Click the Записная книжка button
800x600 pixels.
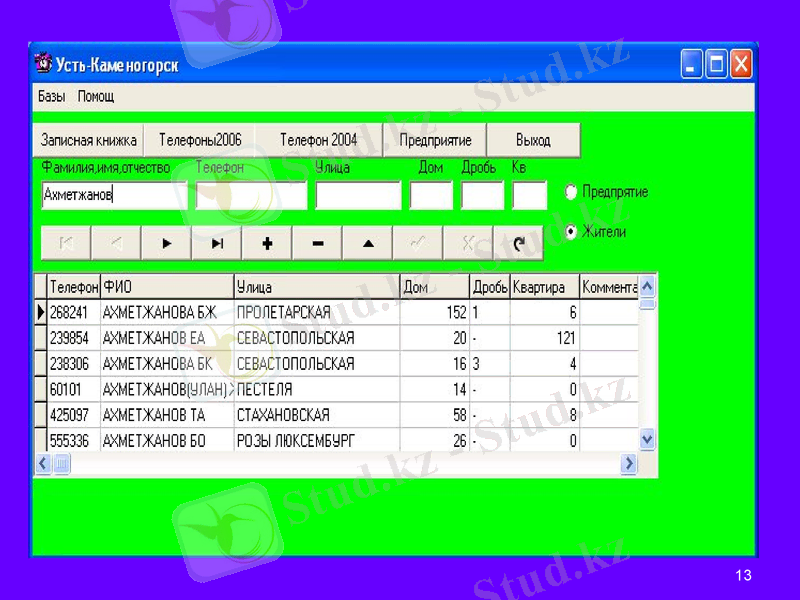pos(89,141)
